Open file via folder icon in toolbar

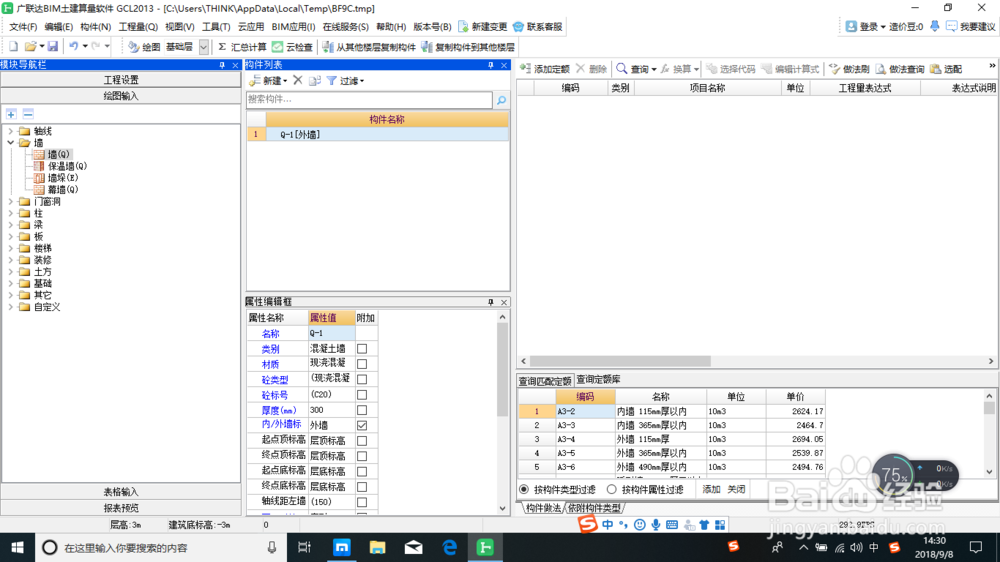tap(30, 47)
